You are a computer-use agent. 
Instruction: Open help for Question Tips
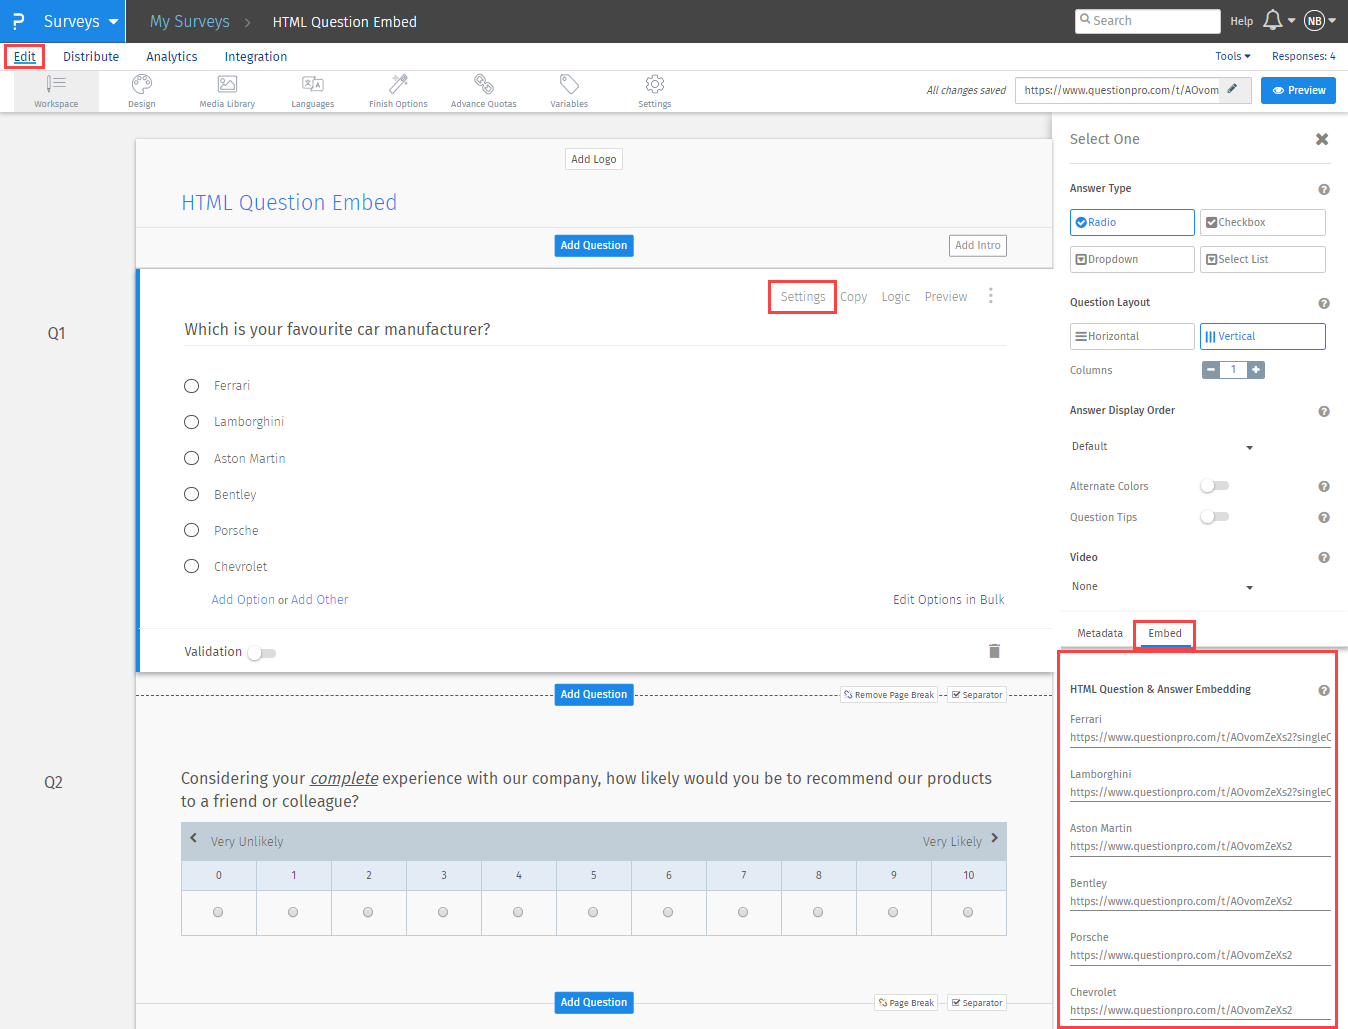[x=1324, y=518]
